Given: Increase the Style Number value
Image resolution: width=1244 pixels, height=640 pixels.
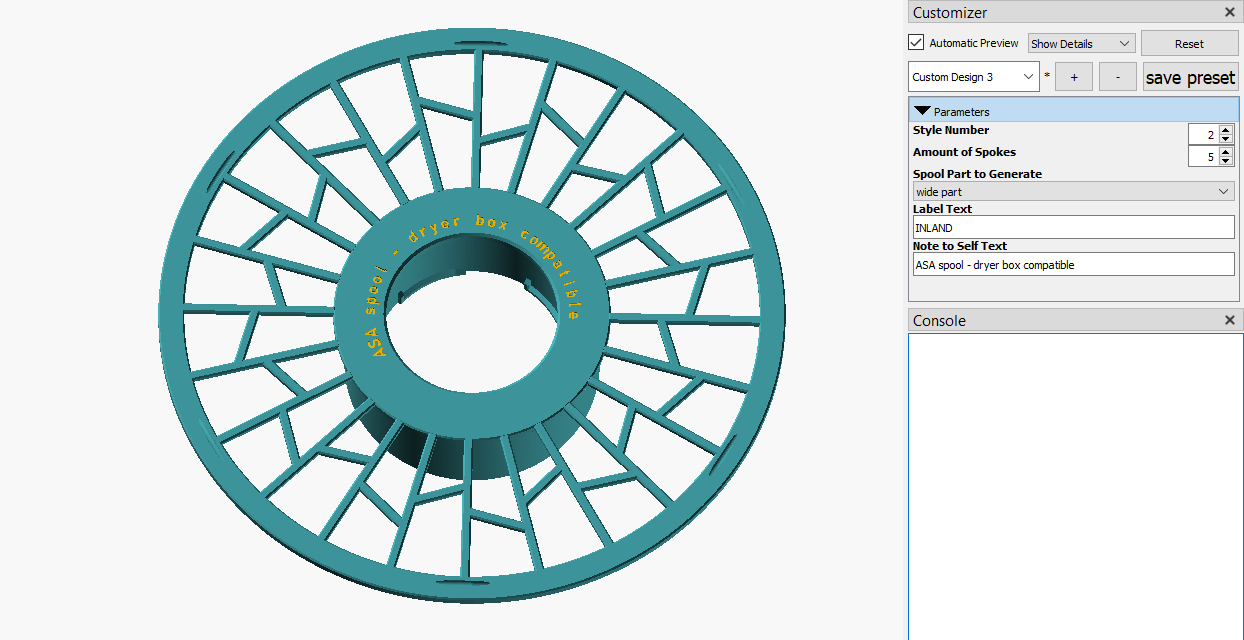Looking at the screenshot, I should (1226, 129).
